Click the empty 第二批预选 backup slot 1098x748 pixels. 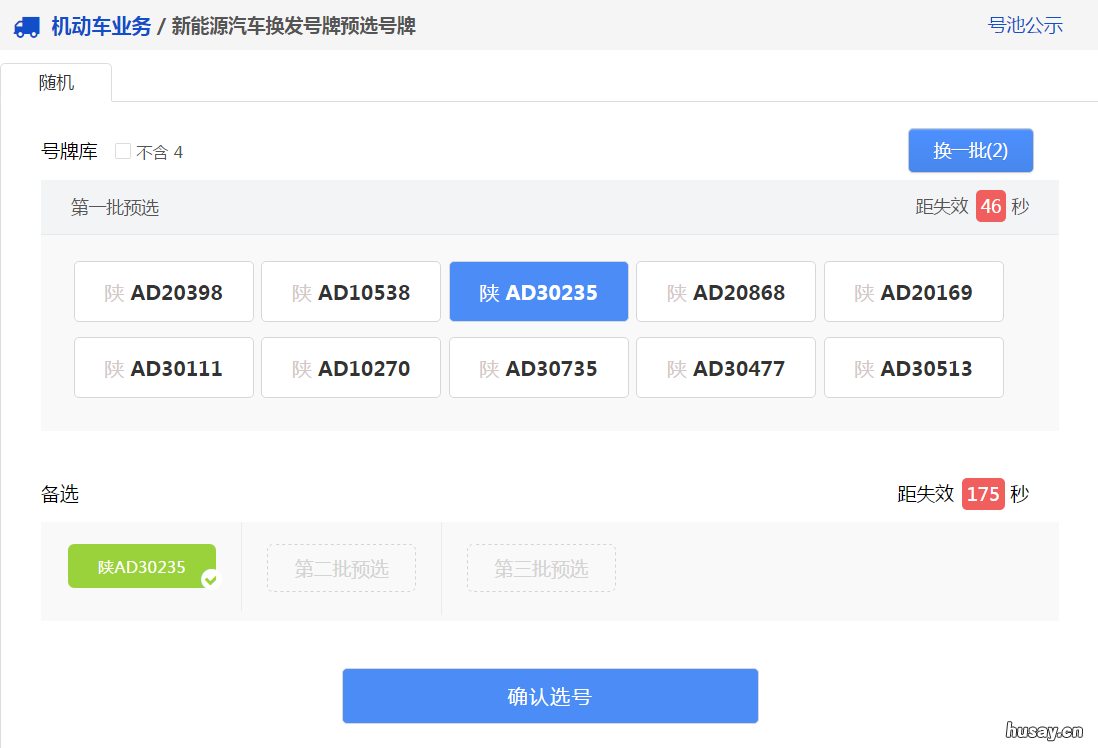(x=341, y=567)
